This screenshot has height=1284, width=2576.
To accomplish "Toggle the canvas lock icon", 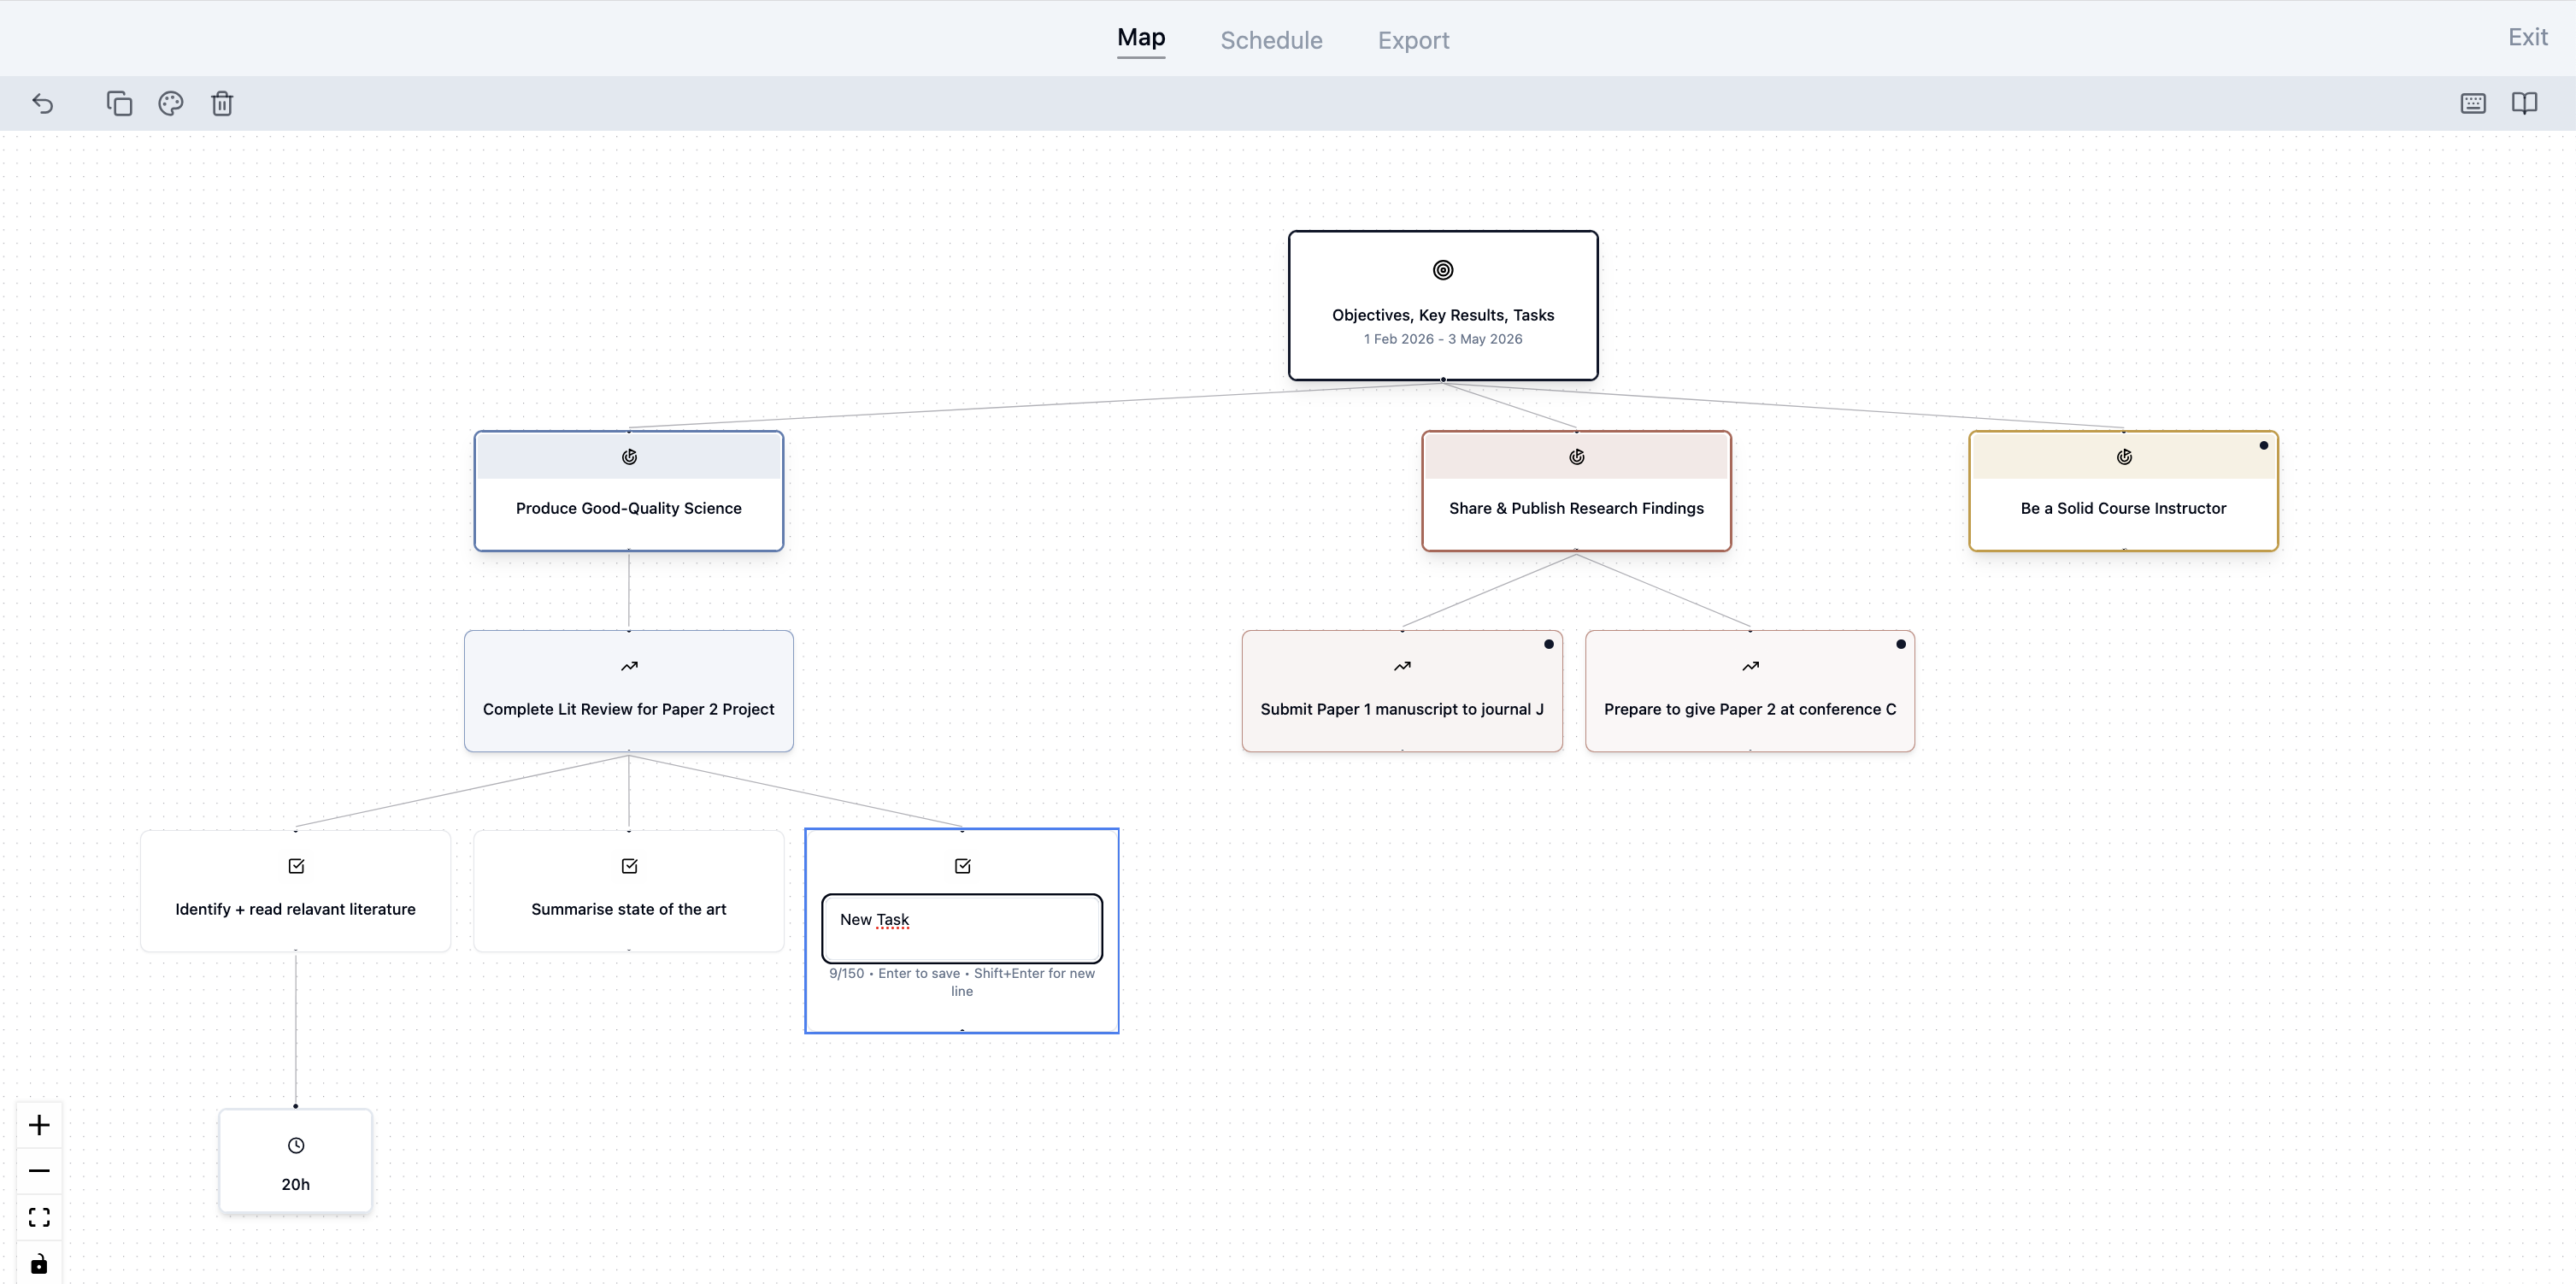I will [39, 1263].
